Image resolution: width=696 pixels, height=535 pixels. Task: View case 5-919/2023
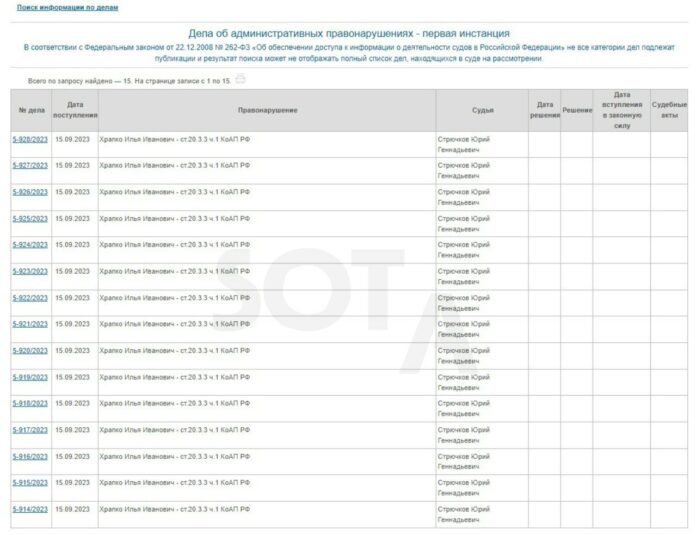[30, 377]
